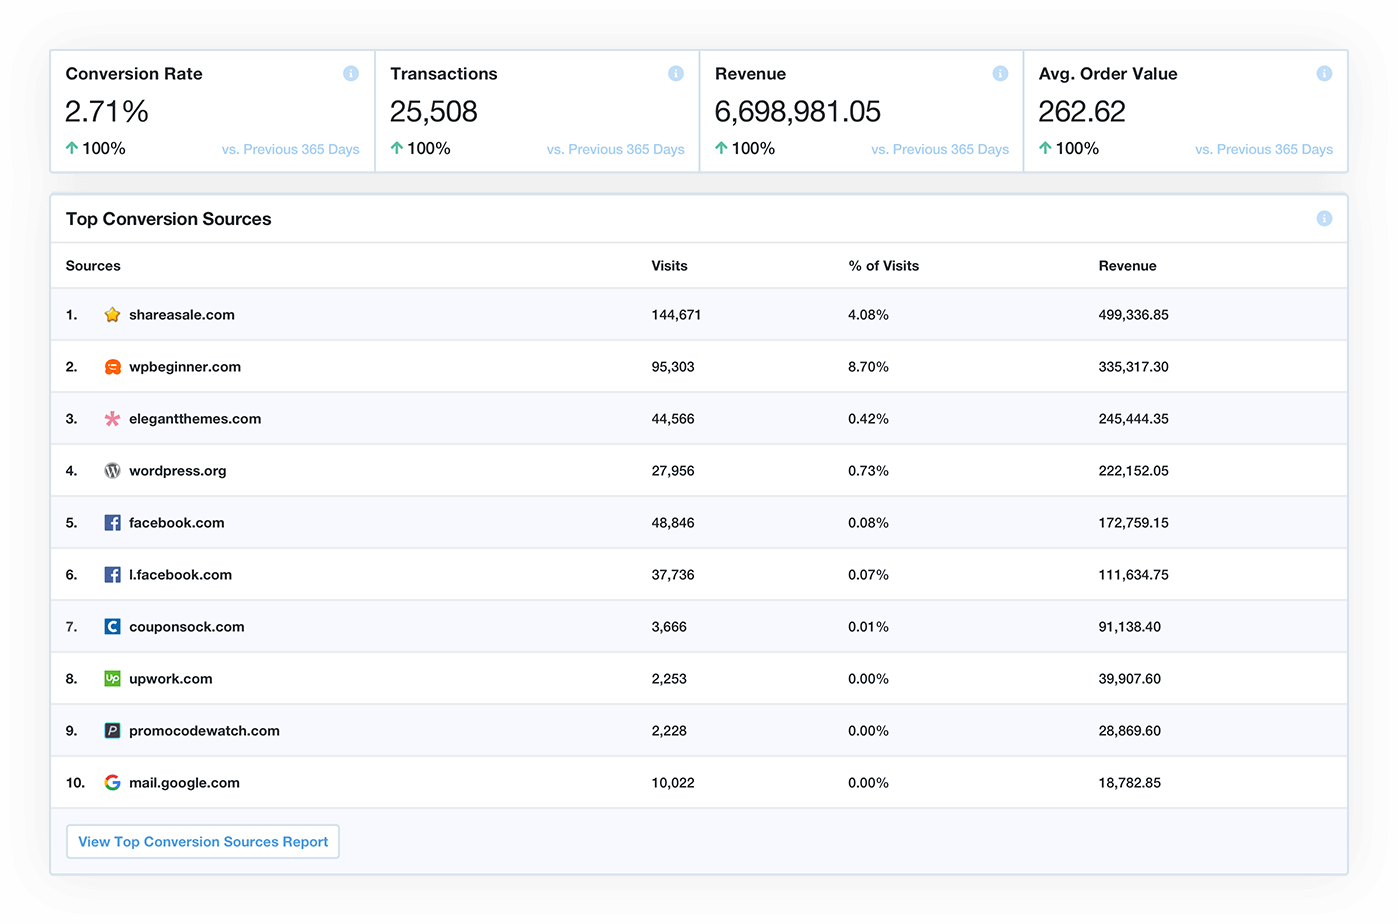Image resolution: width=1398 pixels, height=924 pixels.
Task: Click the wpbeginner.com orange favicon
Action: (x=113, y=367)
